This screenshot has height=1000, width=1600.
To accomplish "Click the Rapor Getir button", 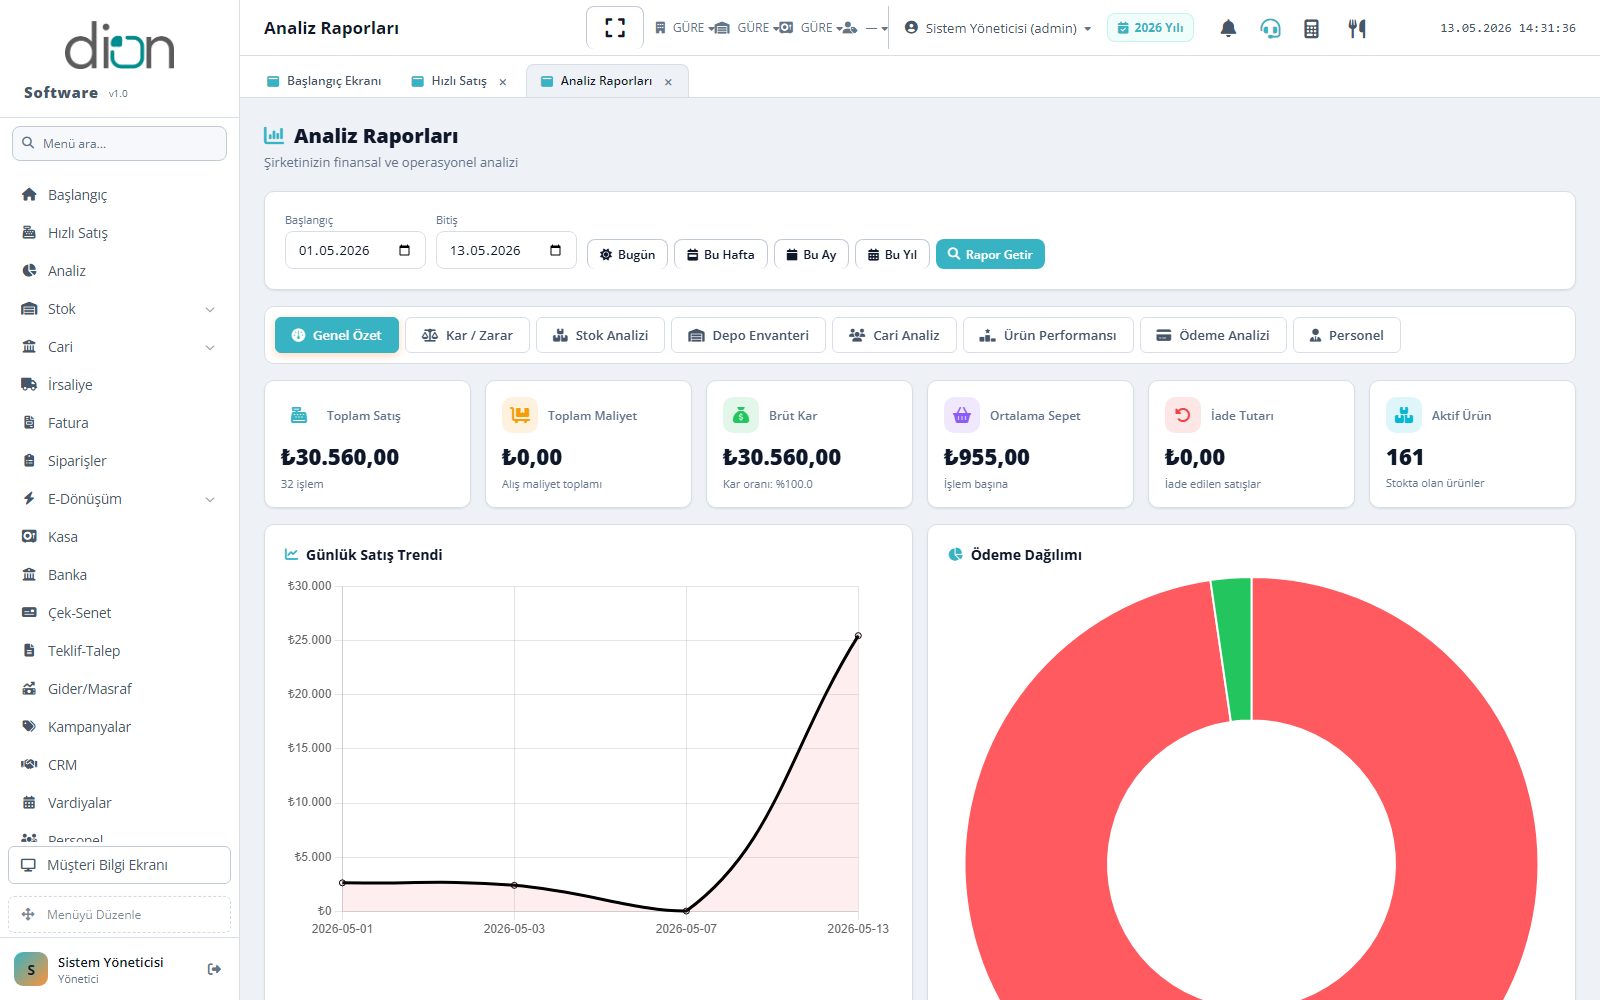I will coord(990,254).
